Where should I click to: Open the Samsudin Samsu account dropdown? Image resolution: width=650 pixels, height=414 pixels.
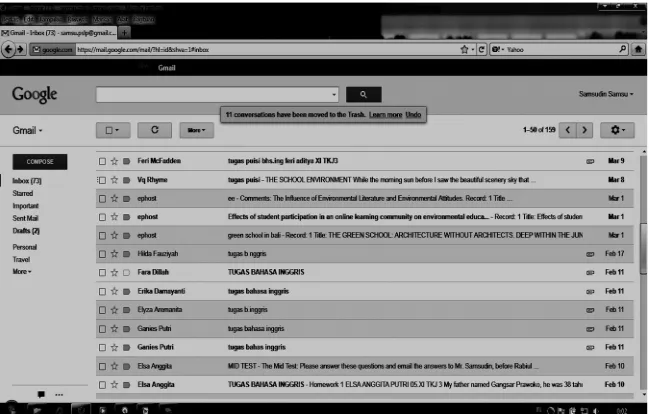point(606,94)
